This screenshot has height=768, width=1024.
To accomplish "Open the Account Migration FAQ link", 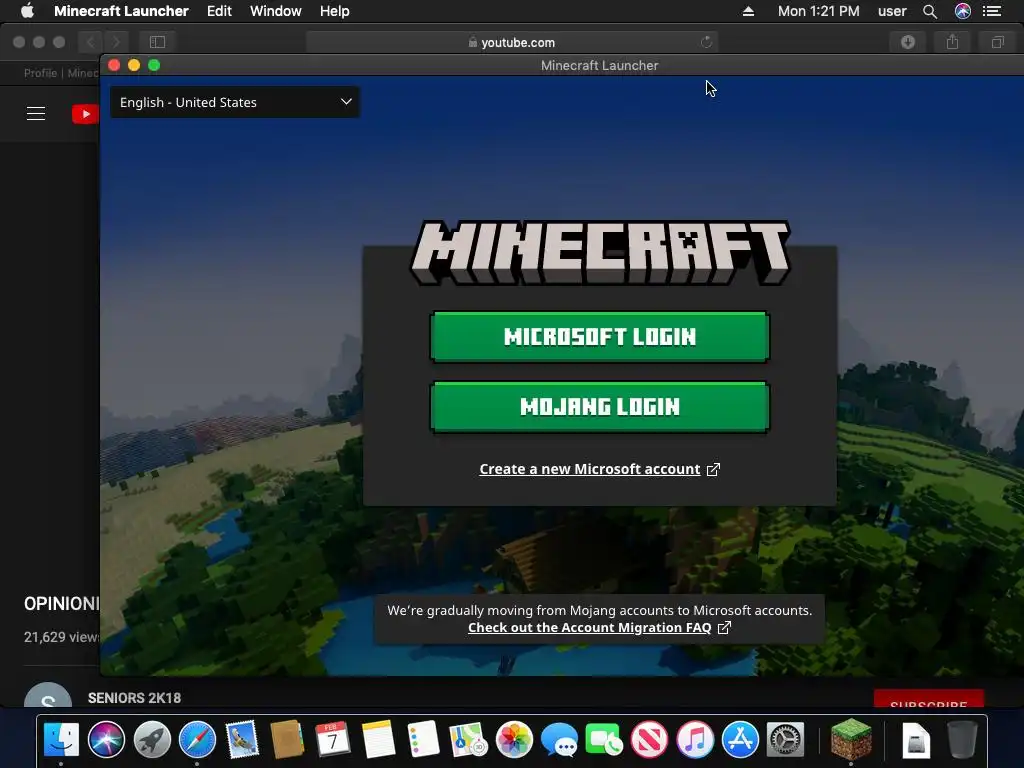I will pos(600,628).
